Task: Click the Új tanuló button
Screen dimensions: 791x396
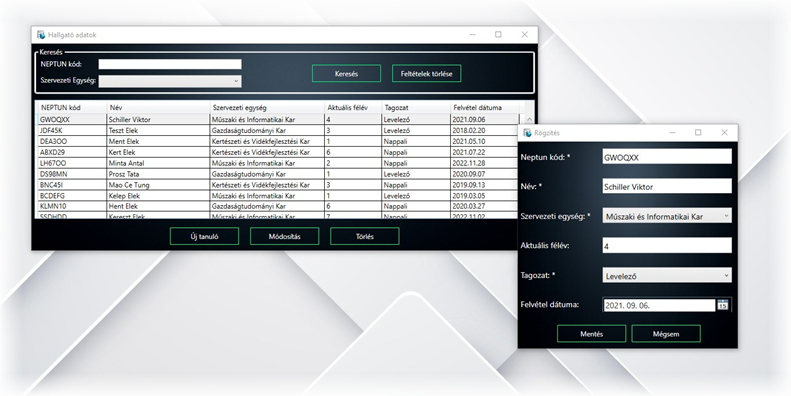Action: tap(204, 236)
